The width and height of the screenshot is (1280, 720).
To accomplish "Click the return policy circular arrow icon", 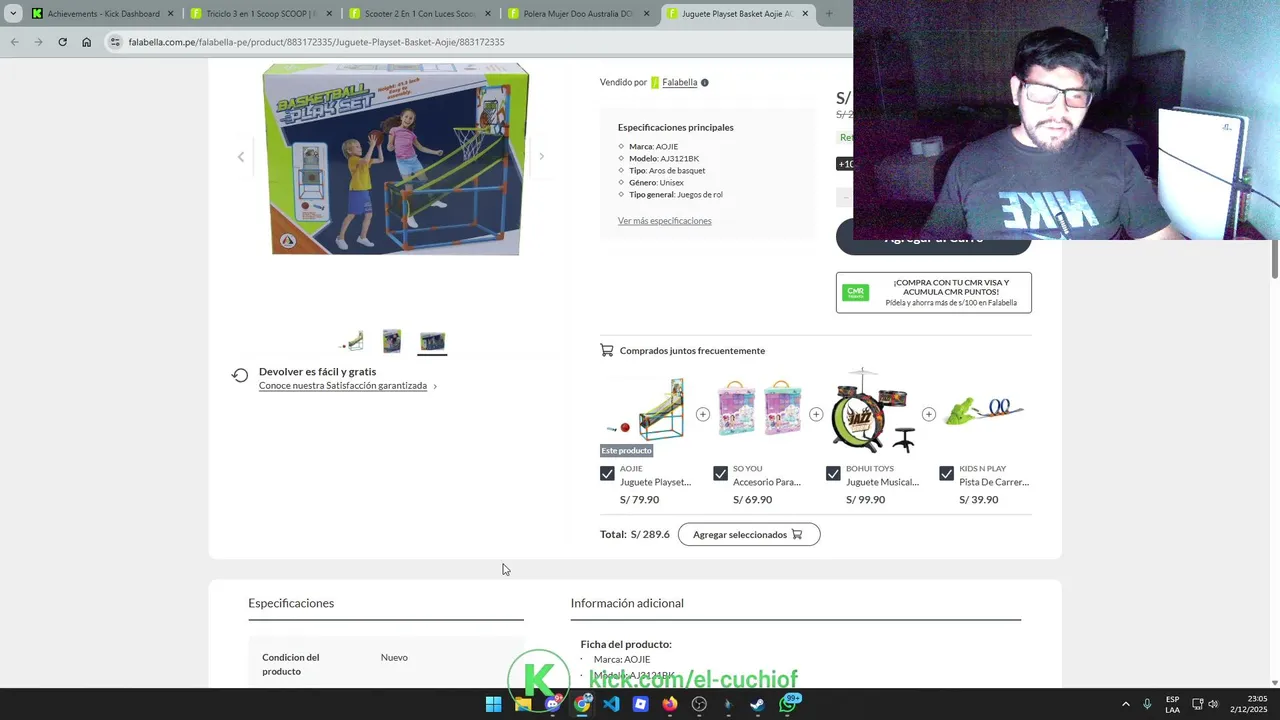I will (x=240, y=376).
